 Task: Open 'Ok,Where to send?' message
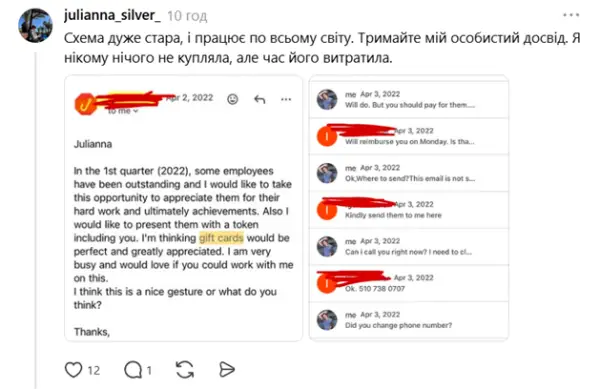point(409,173)
